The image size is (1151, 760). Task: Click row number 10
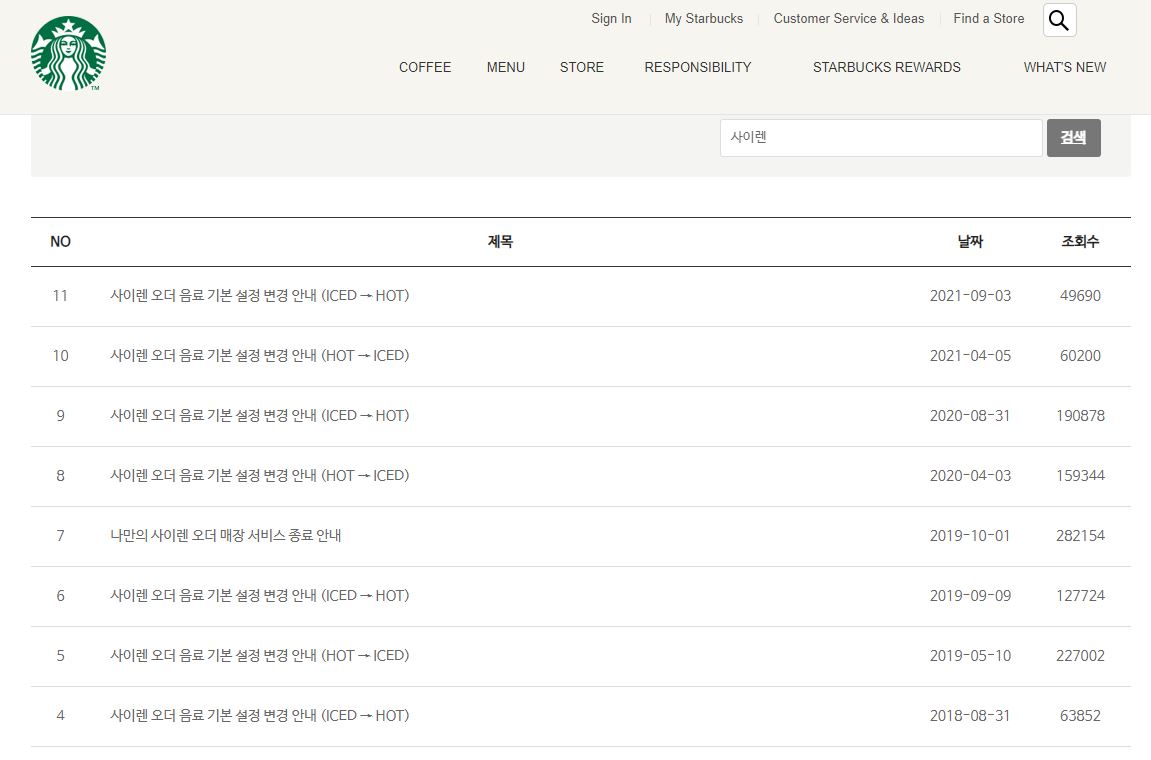pyautogui.click(x=60, y=356)
